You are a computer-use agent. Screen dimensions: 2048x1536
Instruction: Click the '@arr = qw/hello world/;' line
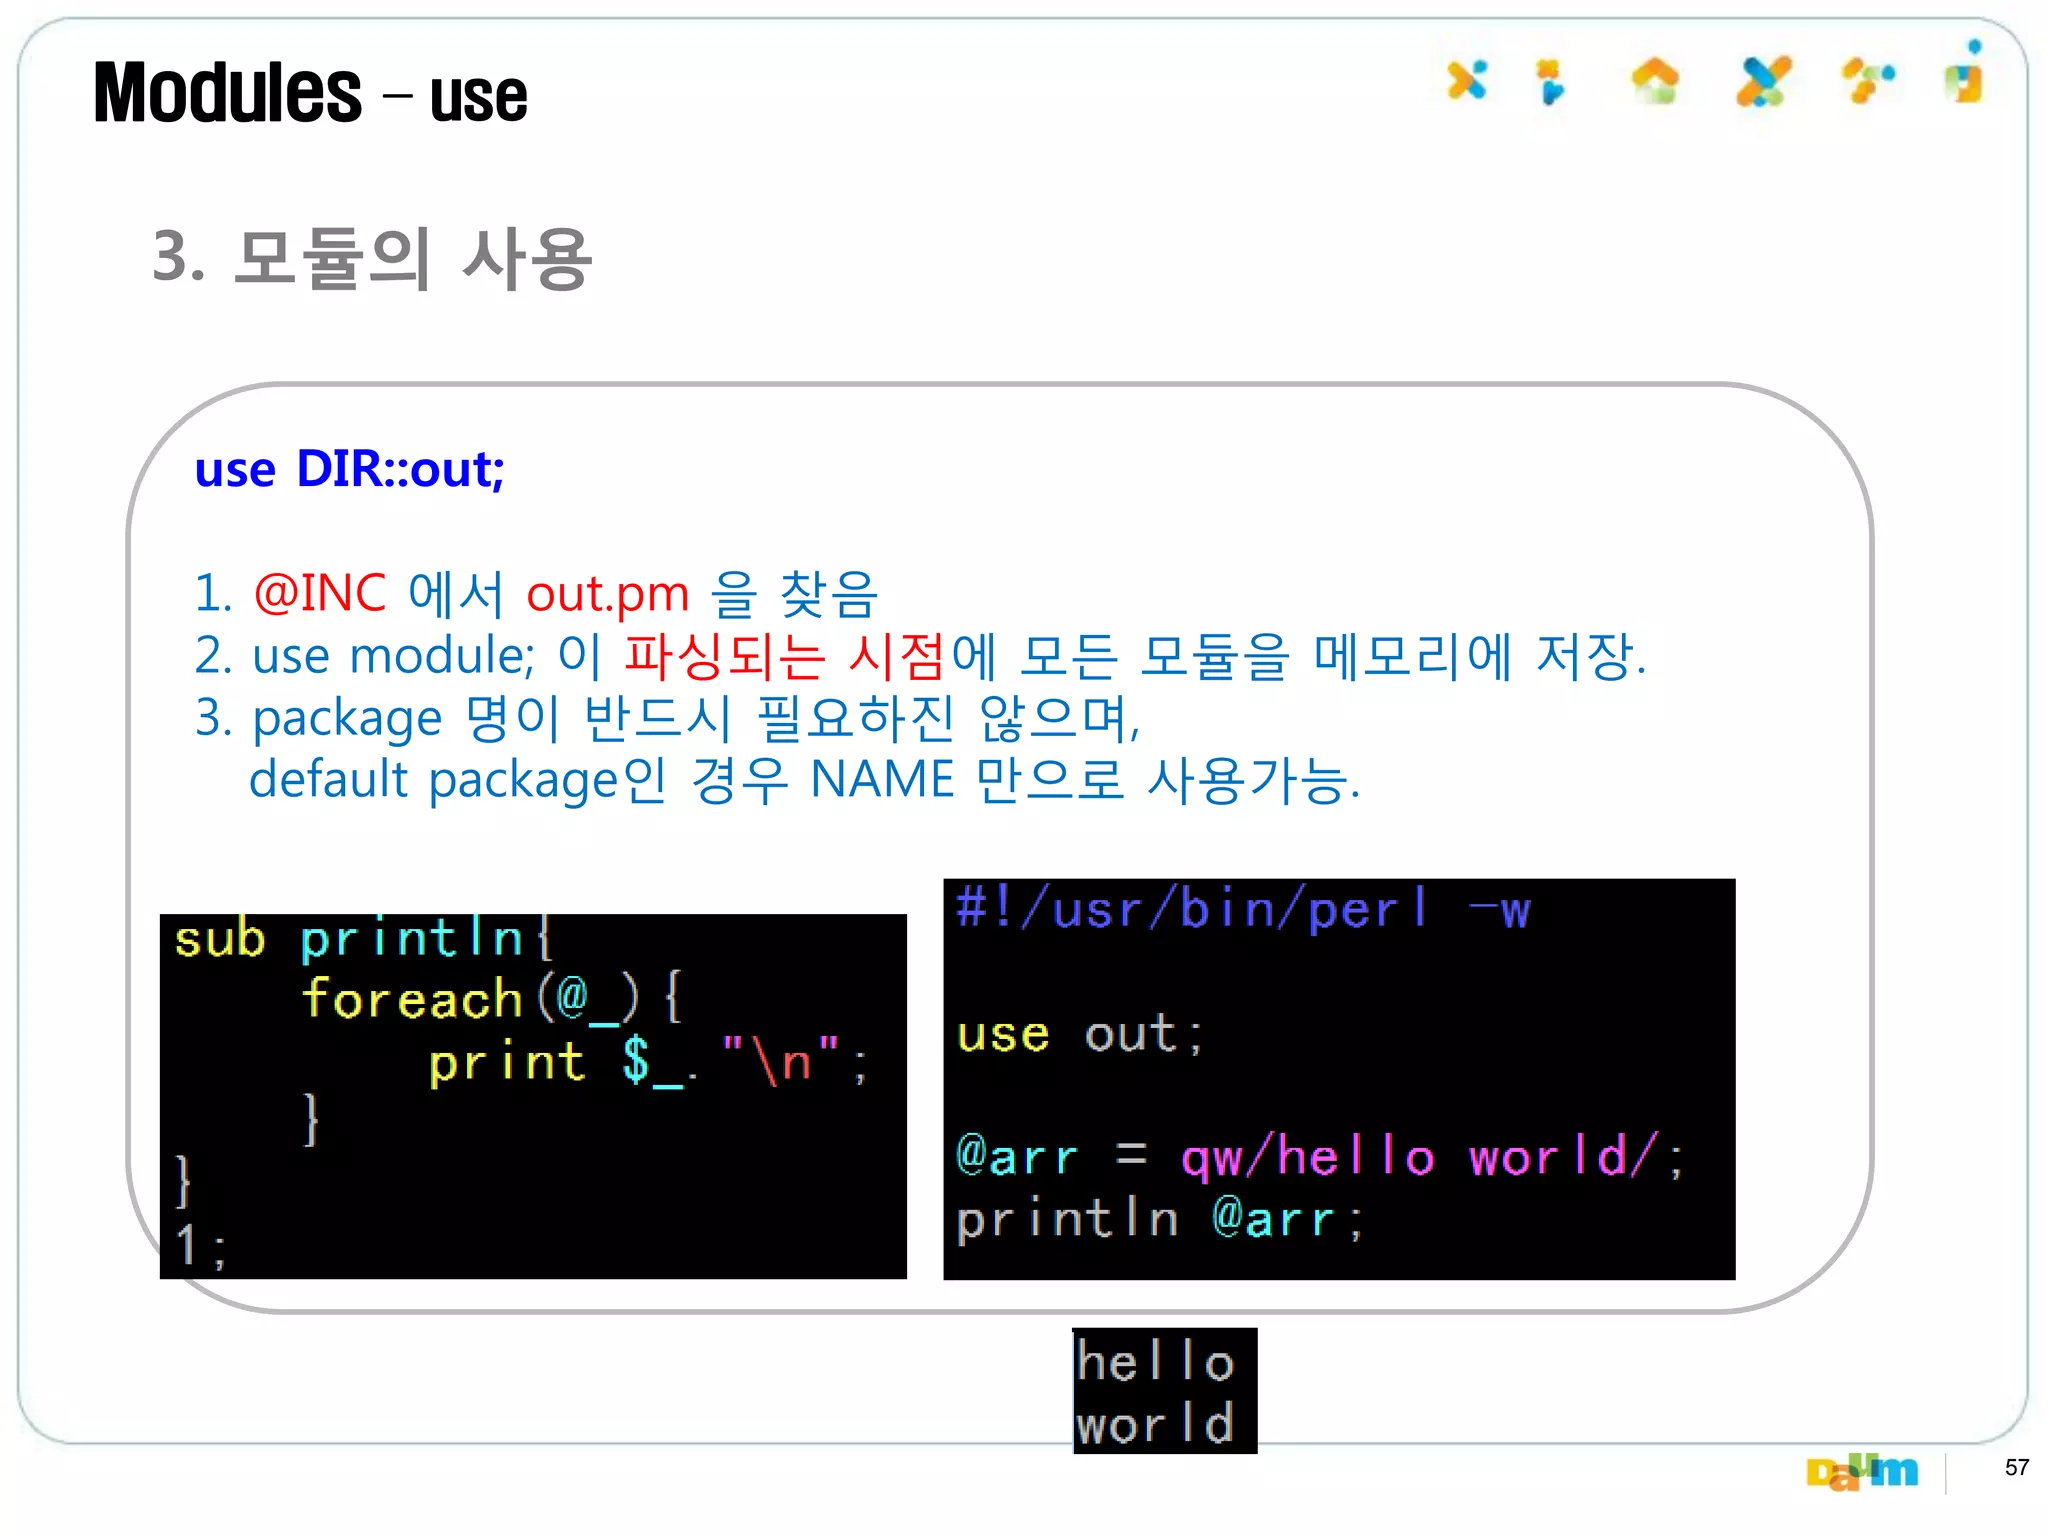pyautogui.click(x=1320, y=1157)
